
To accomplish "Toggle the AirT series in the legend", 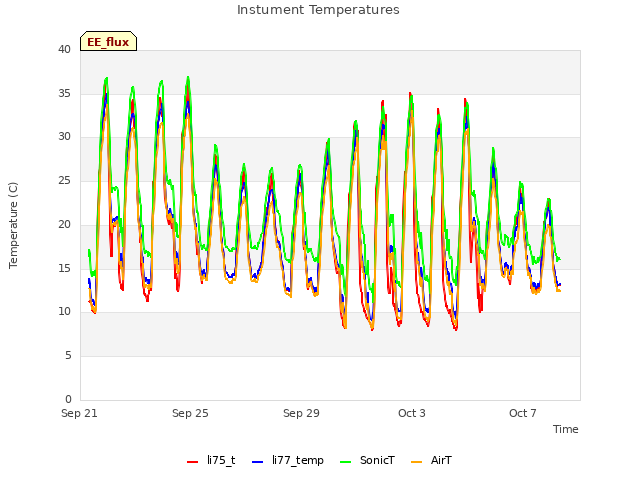I will tap(431, 460).
